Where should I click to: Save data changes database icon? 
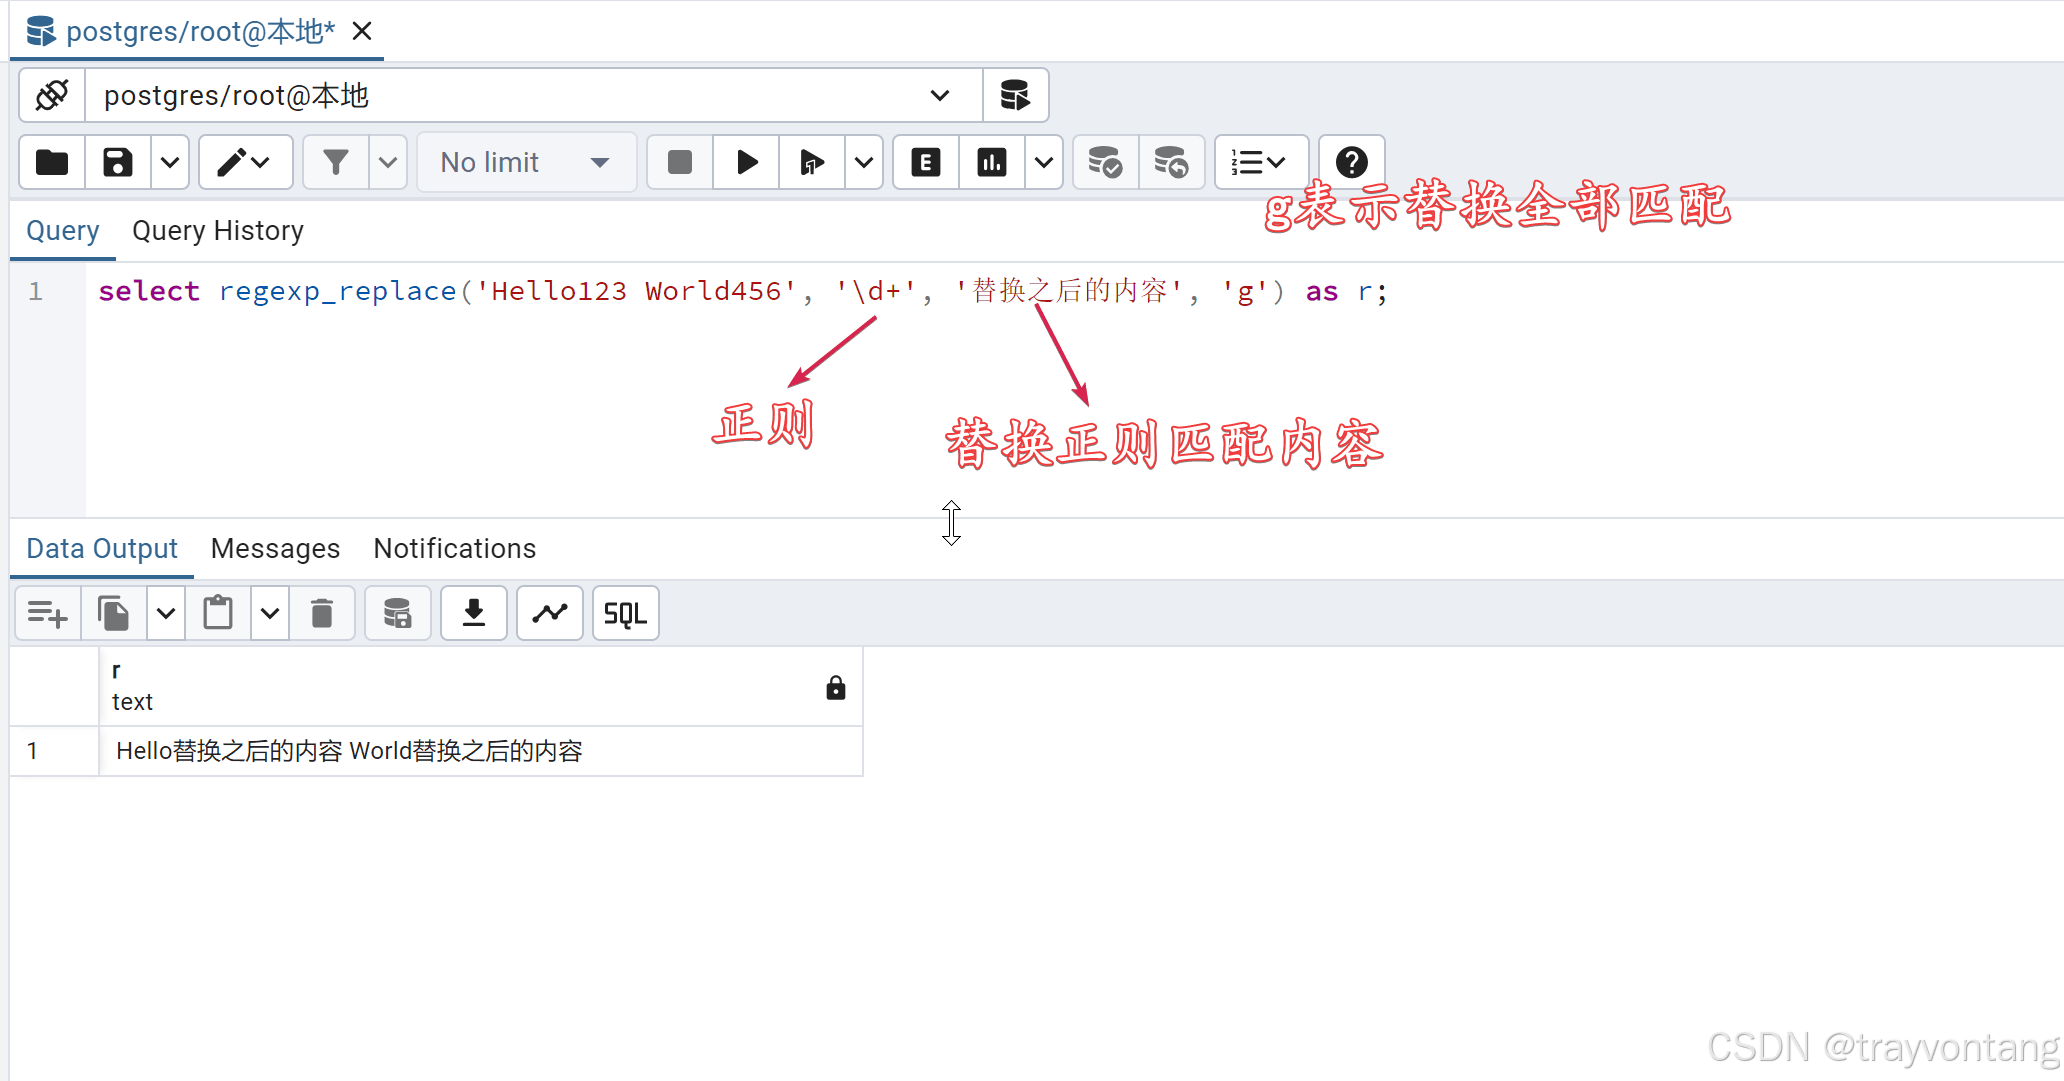pyautogui.click(x=398, y=613)
